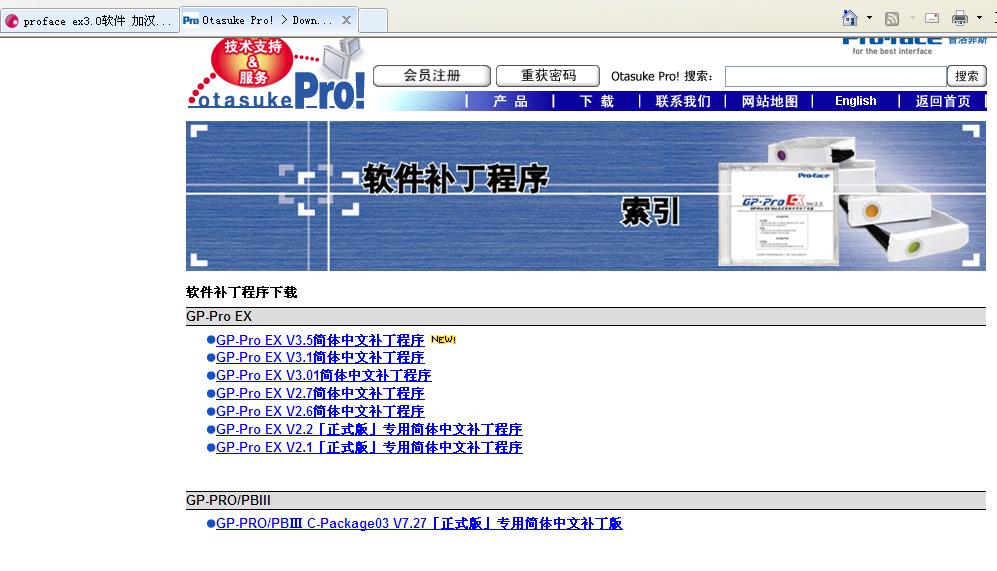Viewport: 997px width, 571px height.
Task: Expand the Print options dropdown arrow
Action: 979,18
